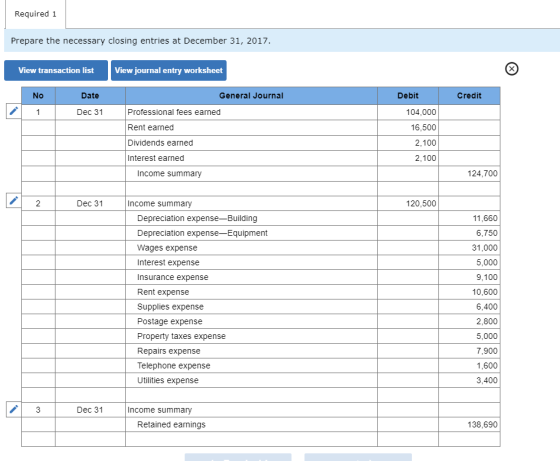Select the Depreciation expense—Building account cell
The image size is (560, 461).
click(251, 218)
